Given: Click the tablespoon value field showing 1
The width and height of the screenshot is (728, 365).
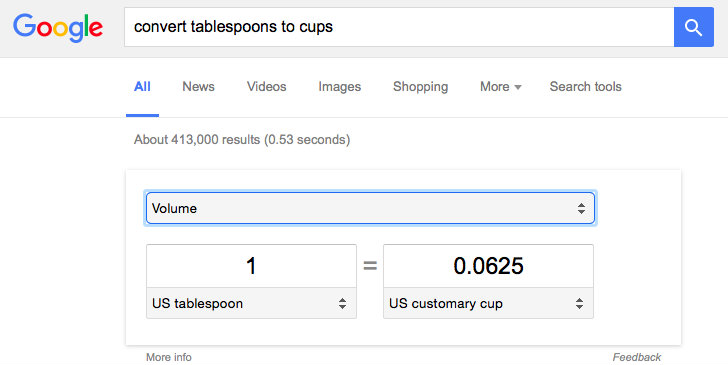Looking at the screenshot, I should tap(251, 266).
